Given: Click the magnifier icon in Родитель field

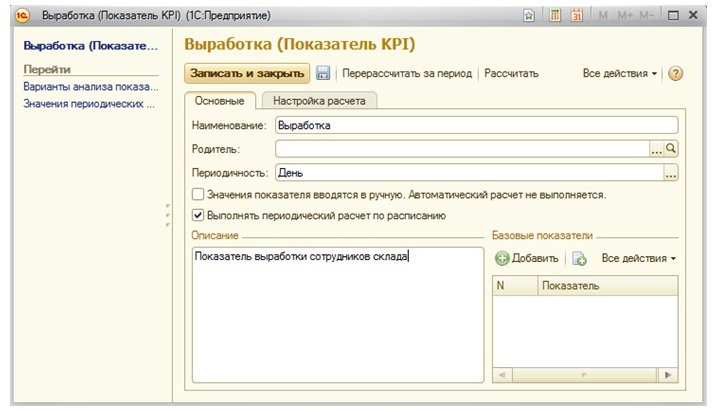Looking at the screenshot, I should coord(671,149).
